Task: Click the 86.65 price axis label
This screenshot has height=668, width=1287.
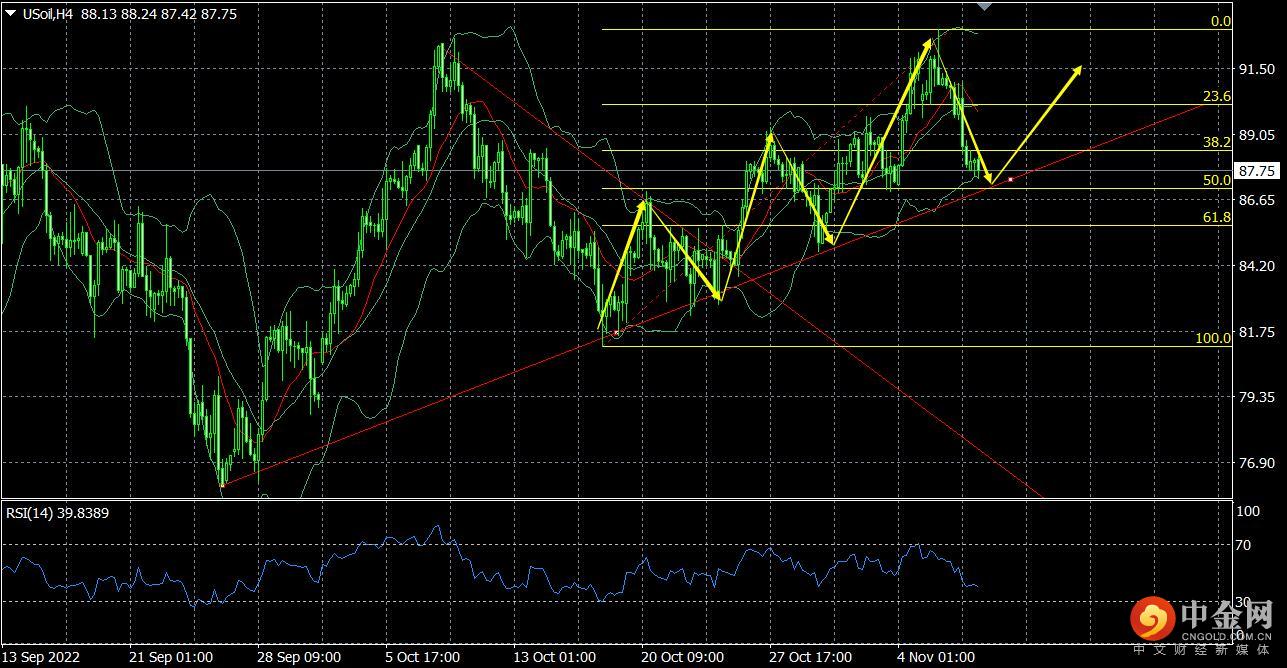Action: tap(1255, 200)
